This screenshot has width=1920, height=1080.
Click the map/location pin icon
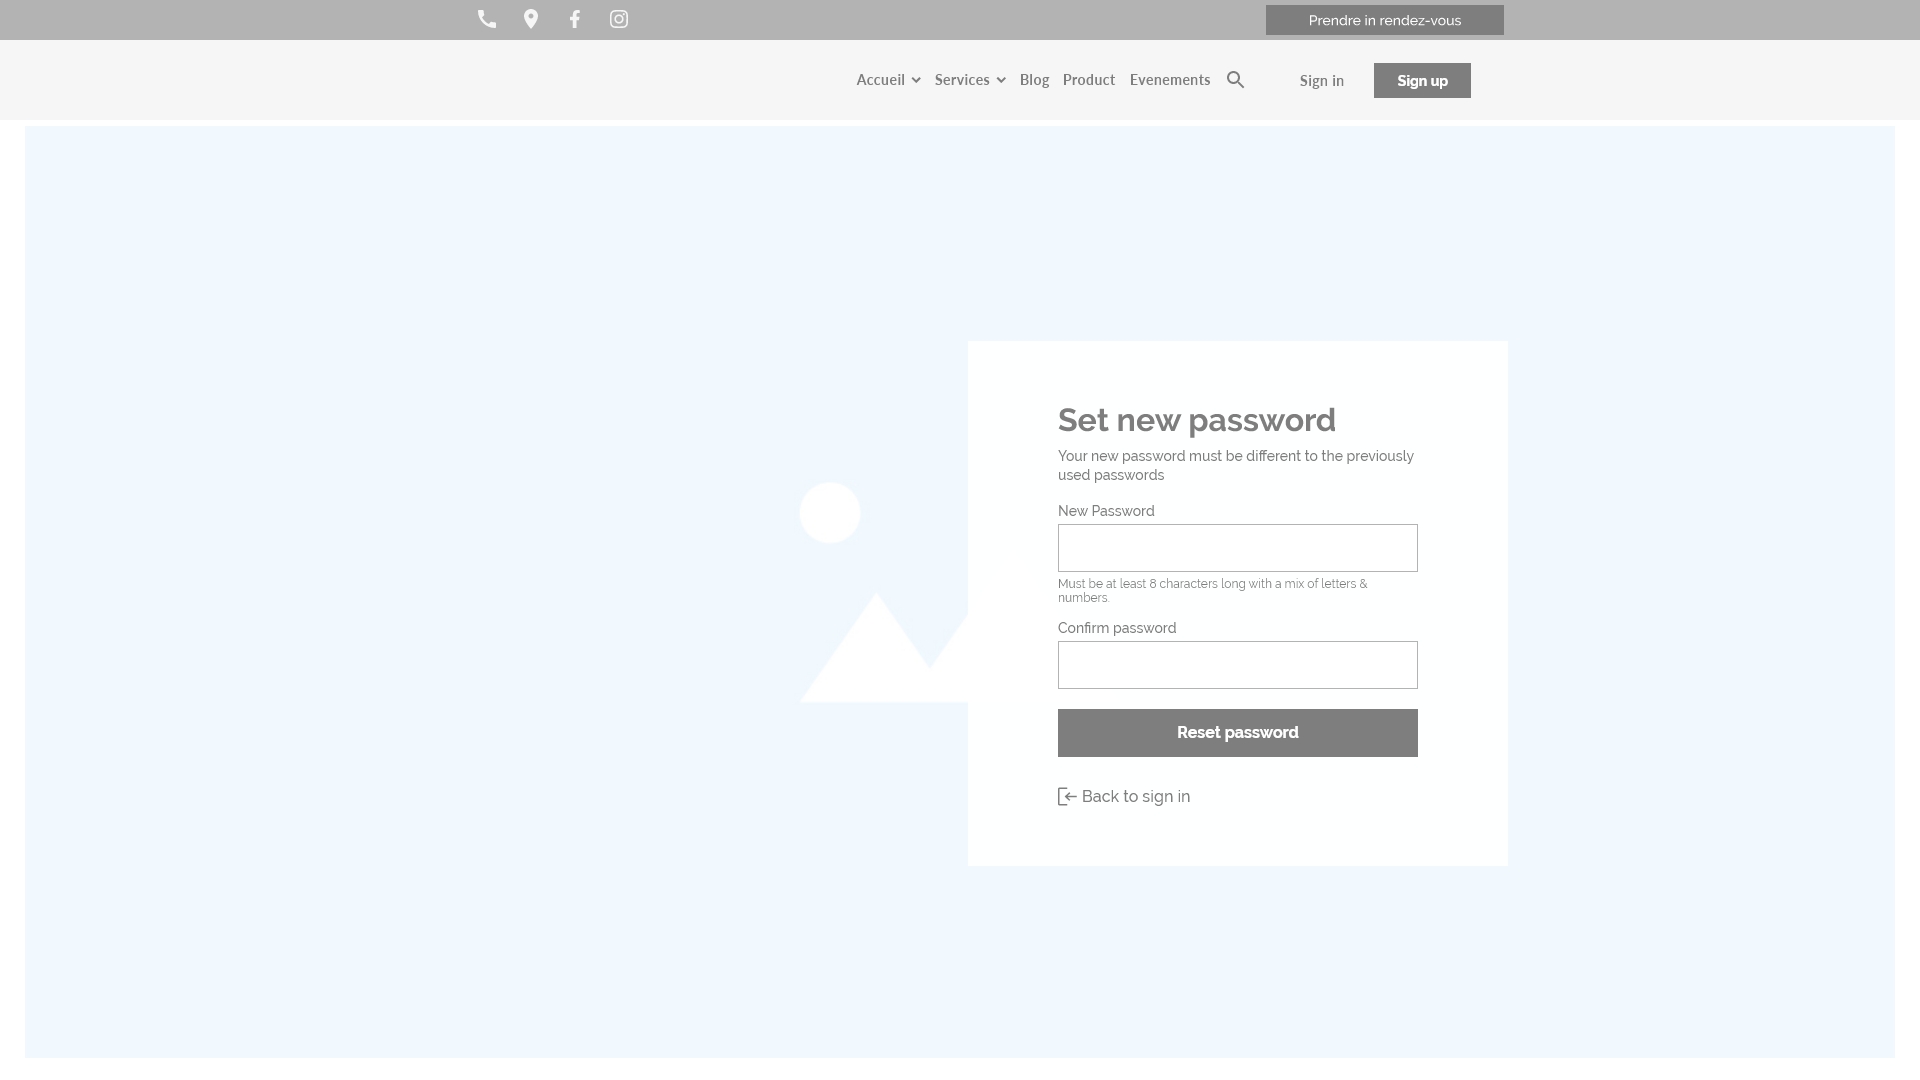click(530, 18)
